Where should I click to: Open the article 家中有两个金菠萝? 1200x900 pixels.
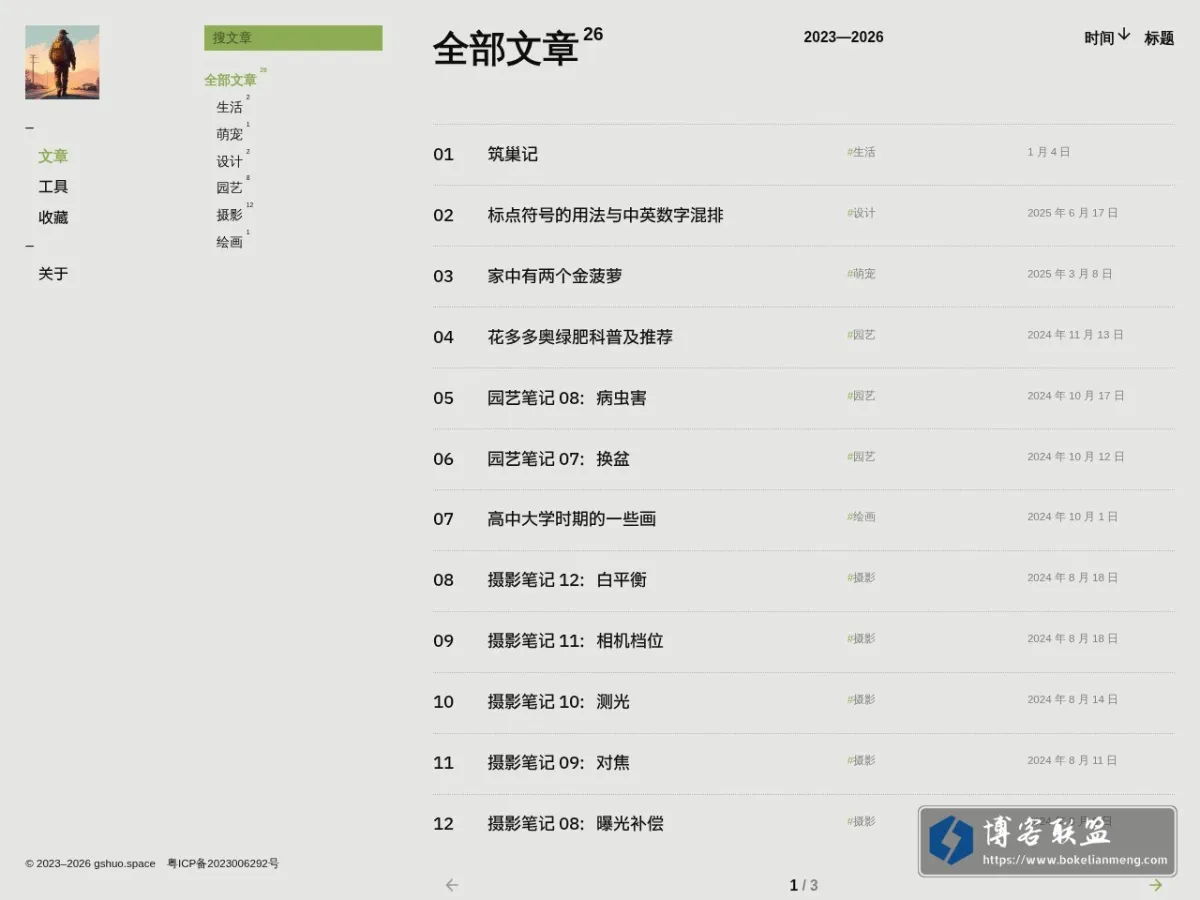tap(555, 276)
